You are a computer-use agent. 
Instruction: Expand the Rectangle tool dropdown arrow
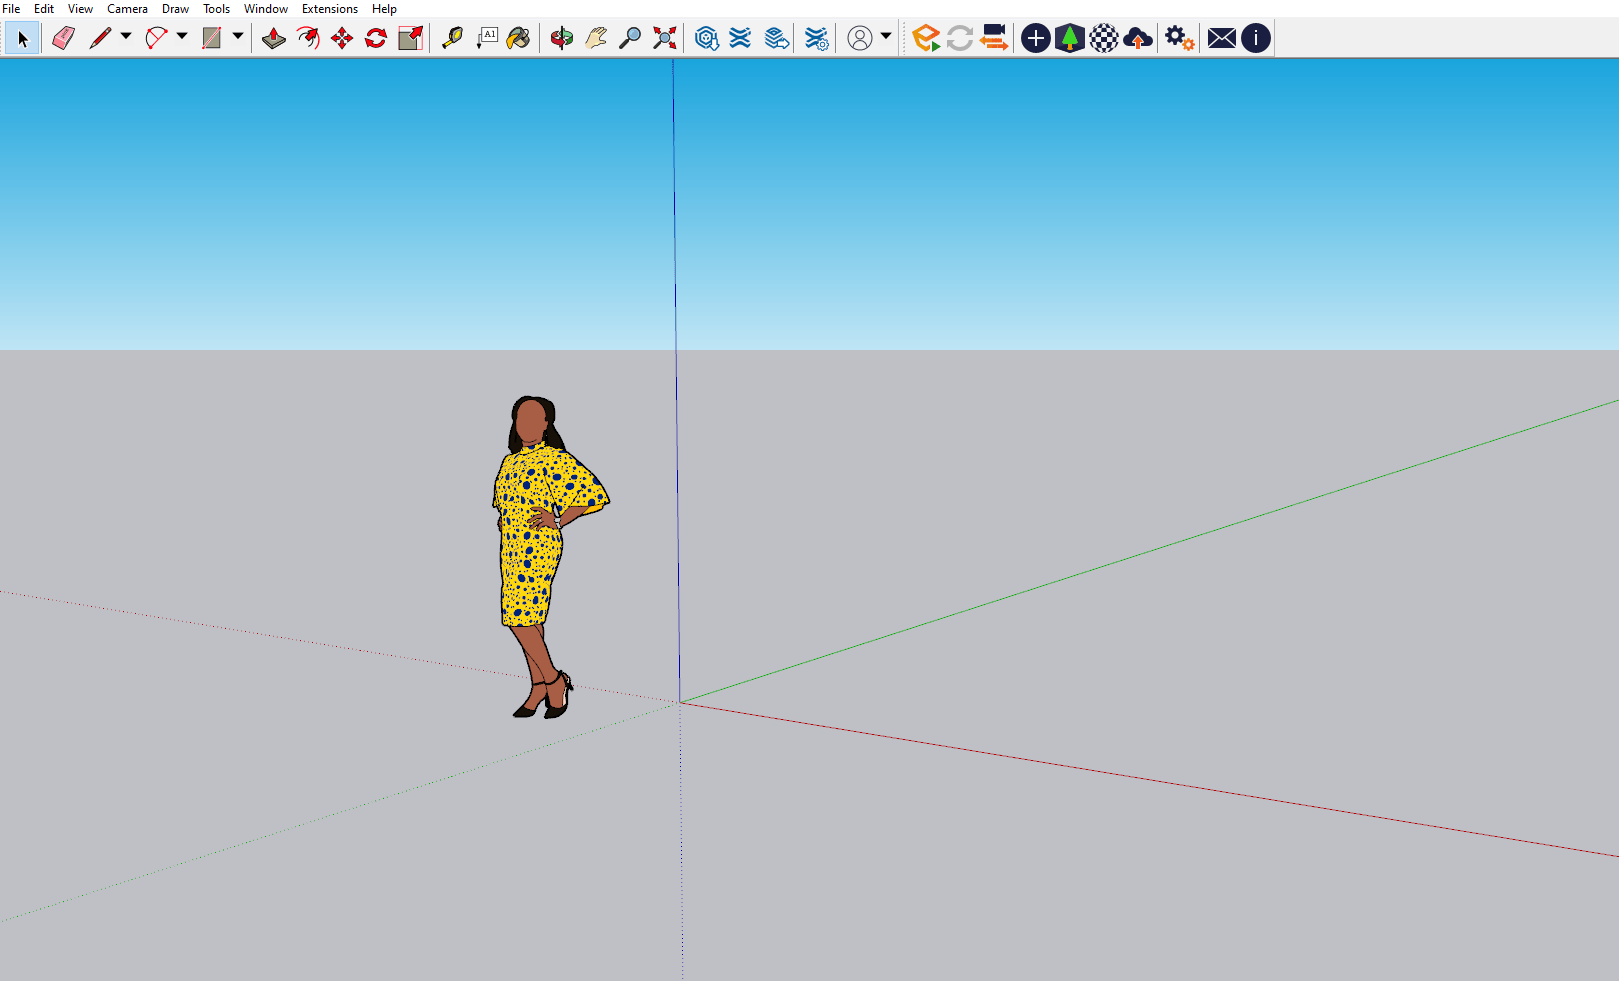(x=237, y=38)
